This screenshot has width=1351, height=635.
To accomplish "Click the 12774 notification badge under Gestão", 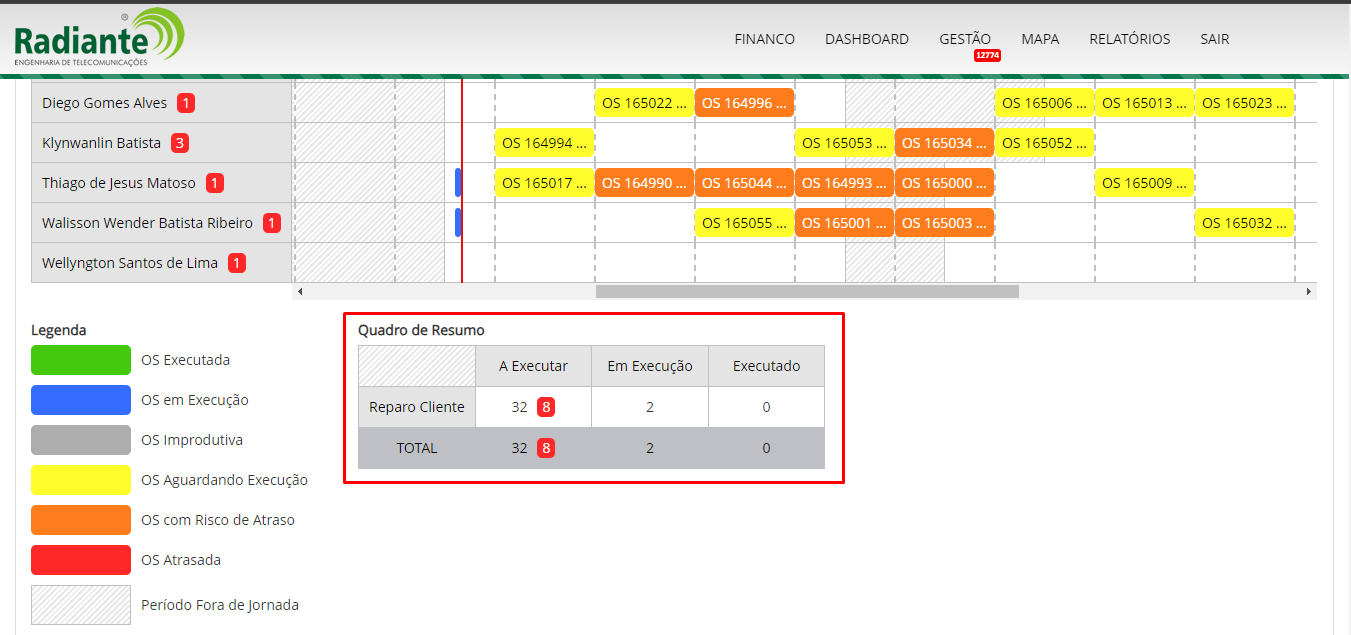I will click(x=987, y=56).
